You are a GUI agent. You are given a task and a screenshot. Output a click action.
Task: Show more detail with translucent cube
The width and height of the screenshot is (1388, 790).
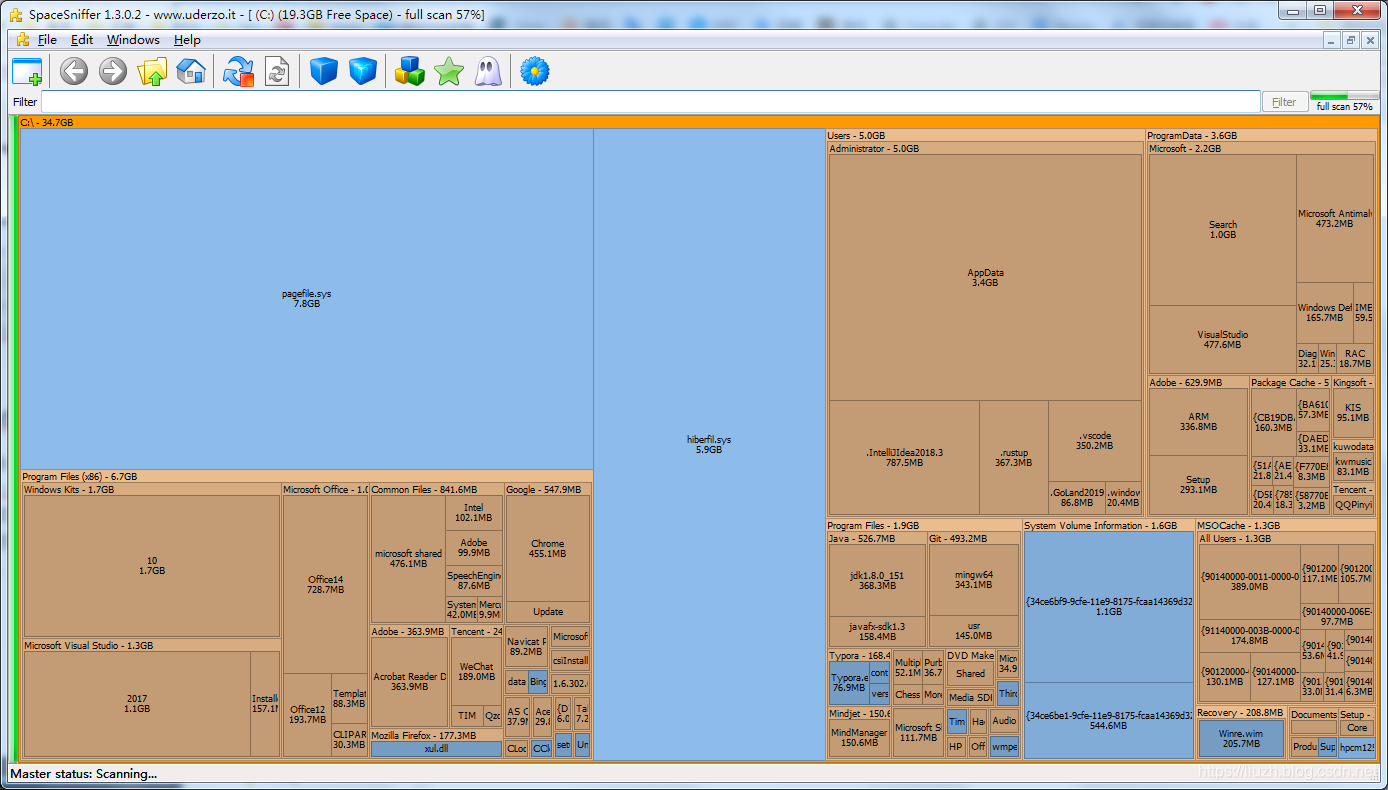click(363, 71)
